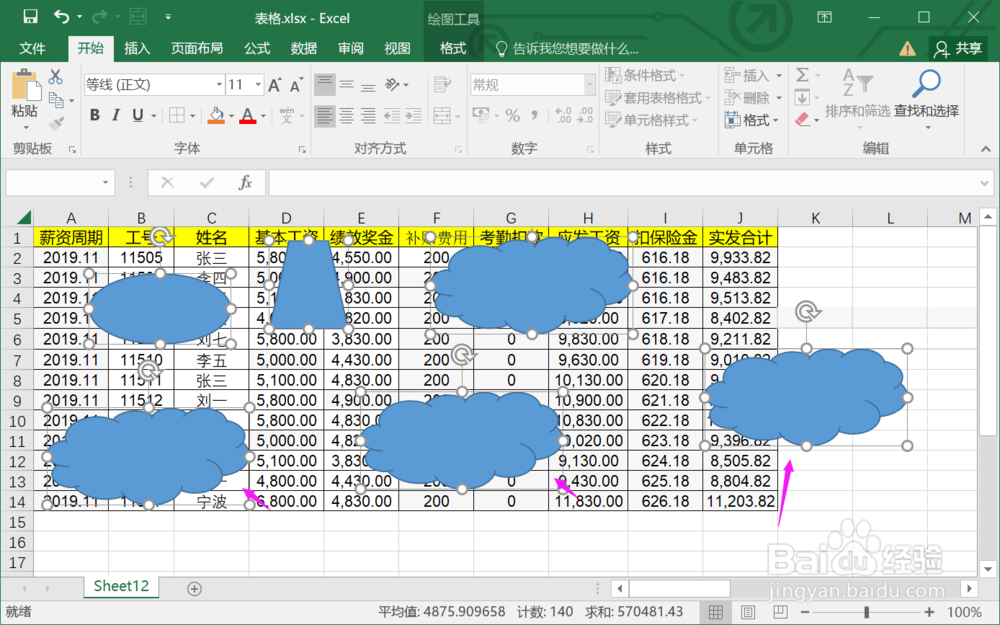Cut selection with the scissors icon
Image resolution: width=1000 pixels, height=625 pixels.
click(55, 77)
